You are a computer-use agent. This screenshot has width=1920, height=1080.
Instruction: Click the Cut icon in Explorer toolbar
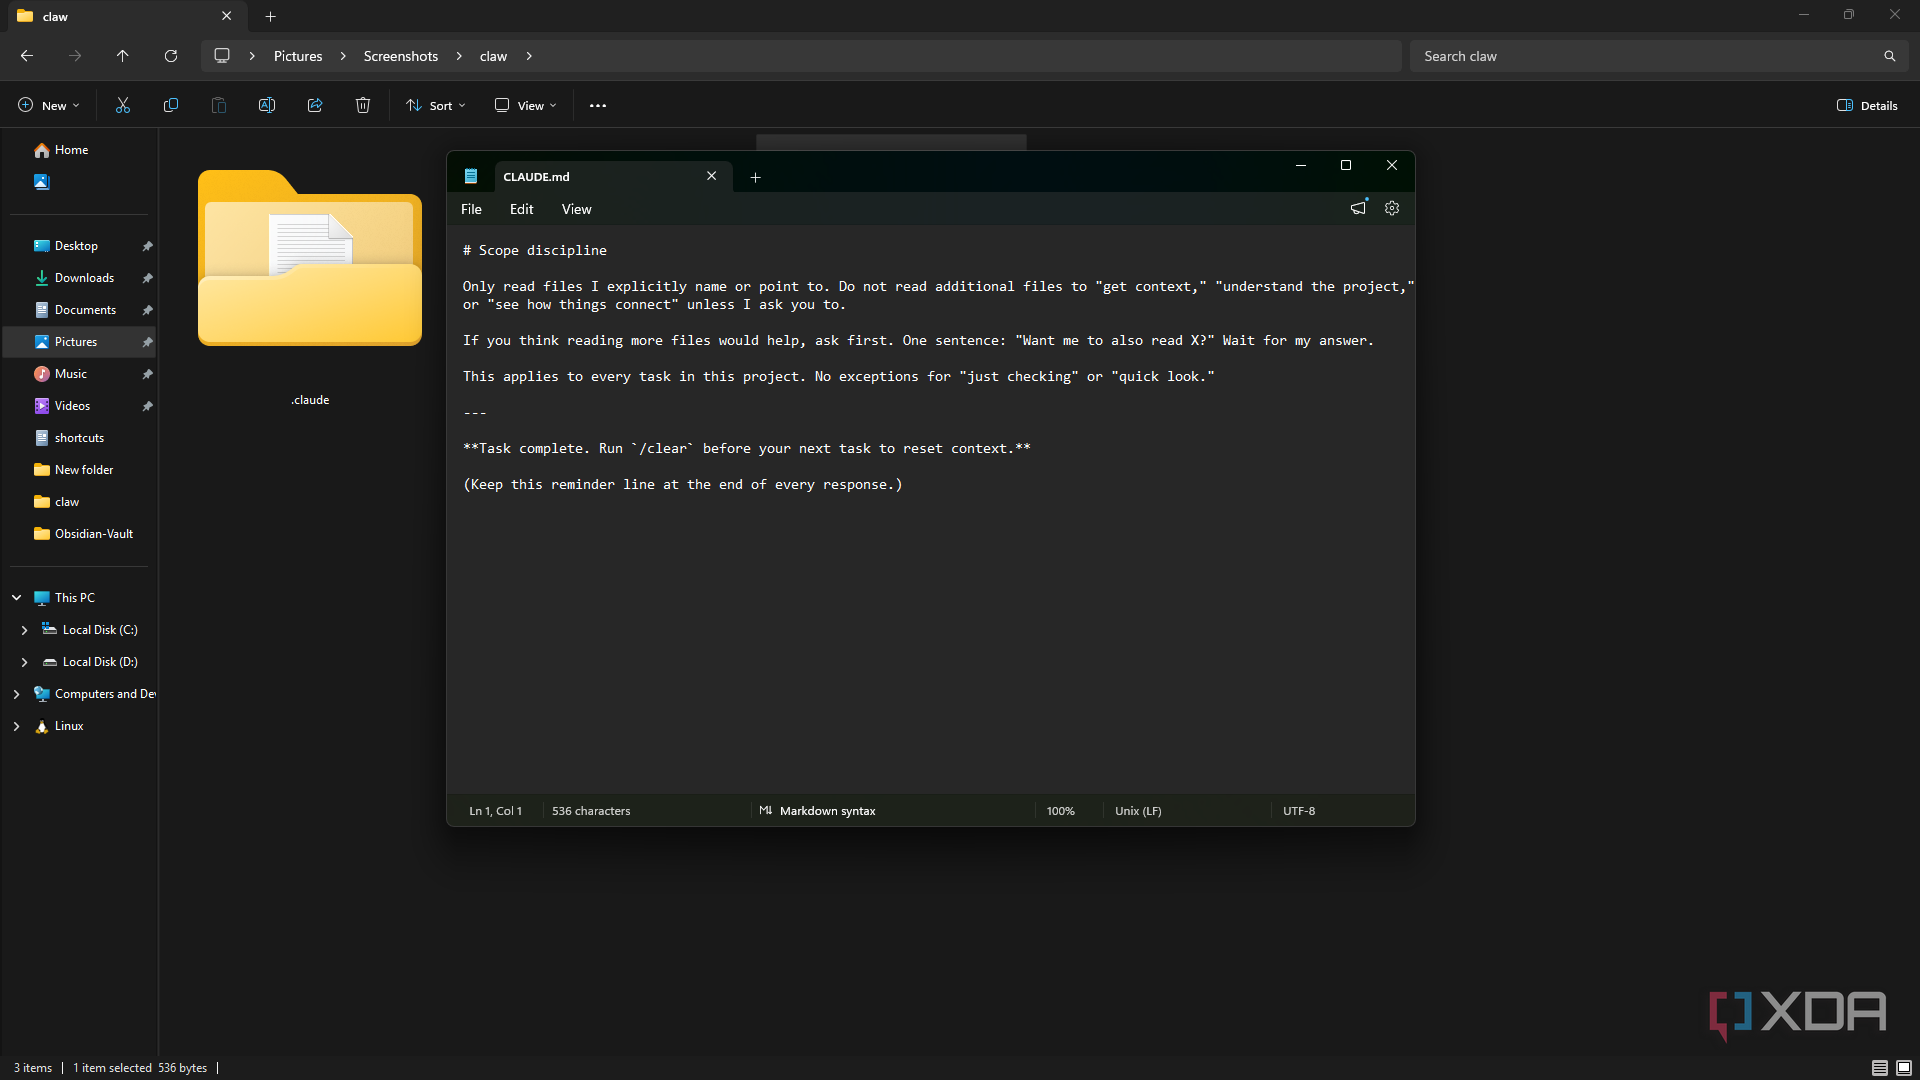click(123, 105)
